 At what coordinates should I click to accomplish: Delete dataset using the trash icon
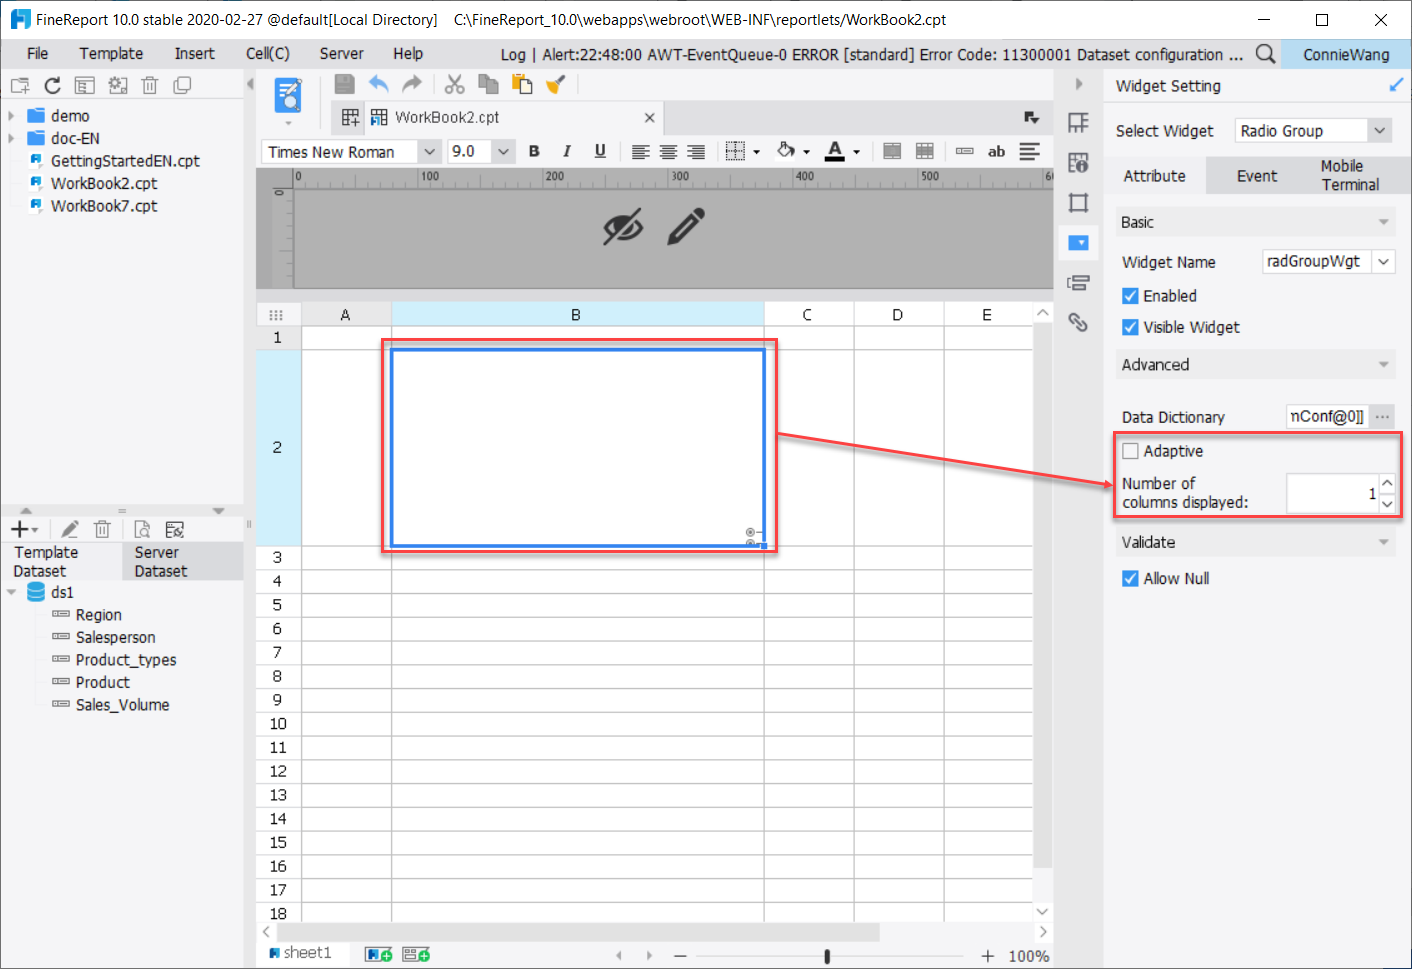point(102,530)
